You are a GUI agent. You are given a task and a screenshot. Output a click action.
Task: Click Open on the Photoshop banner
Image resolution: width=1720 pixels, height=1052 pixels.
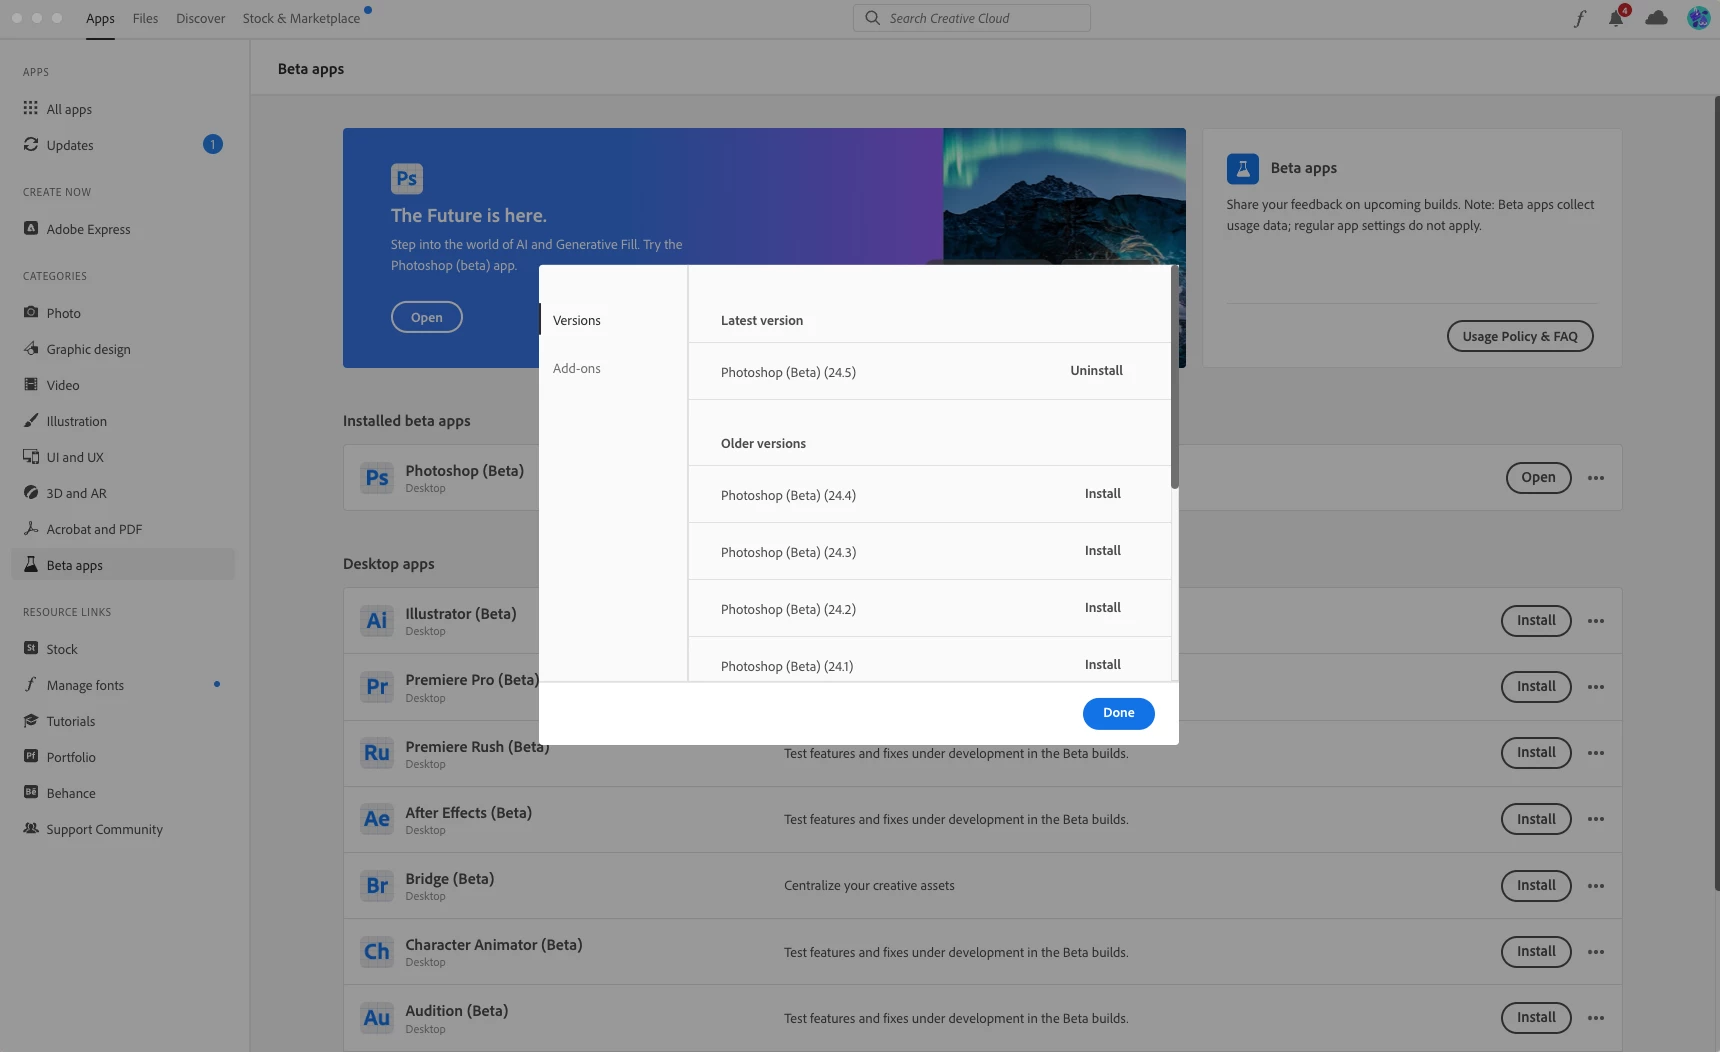coord(427,317)
